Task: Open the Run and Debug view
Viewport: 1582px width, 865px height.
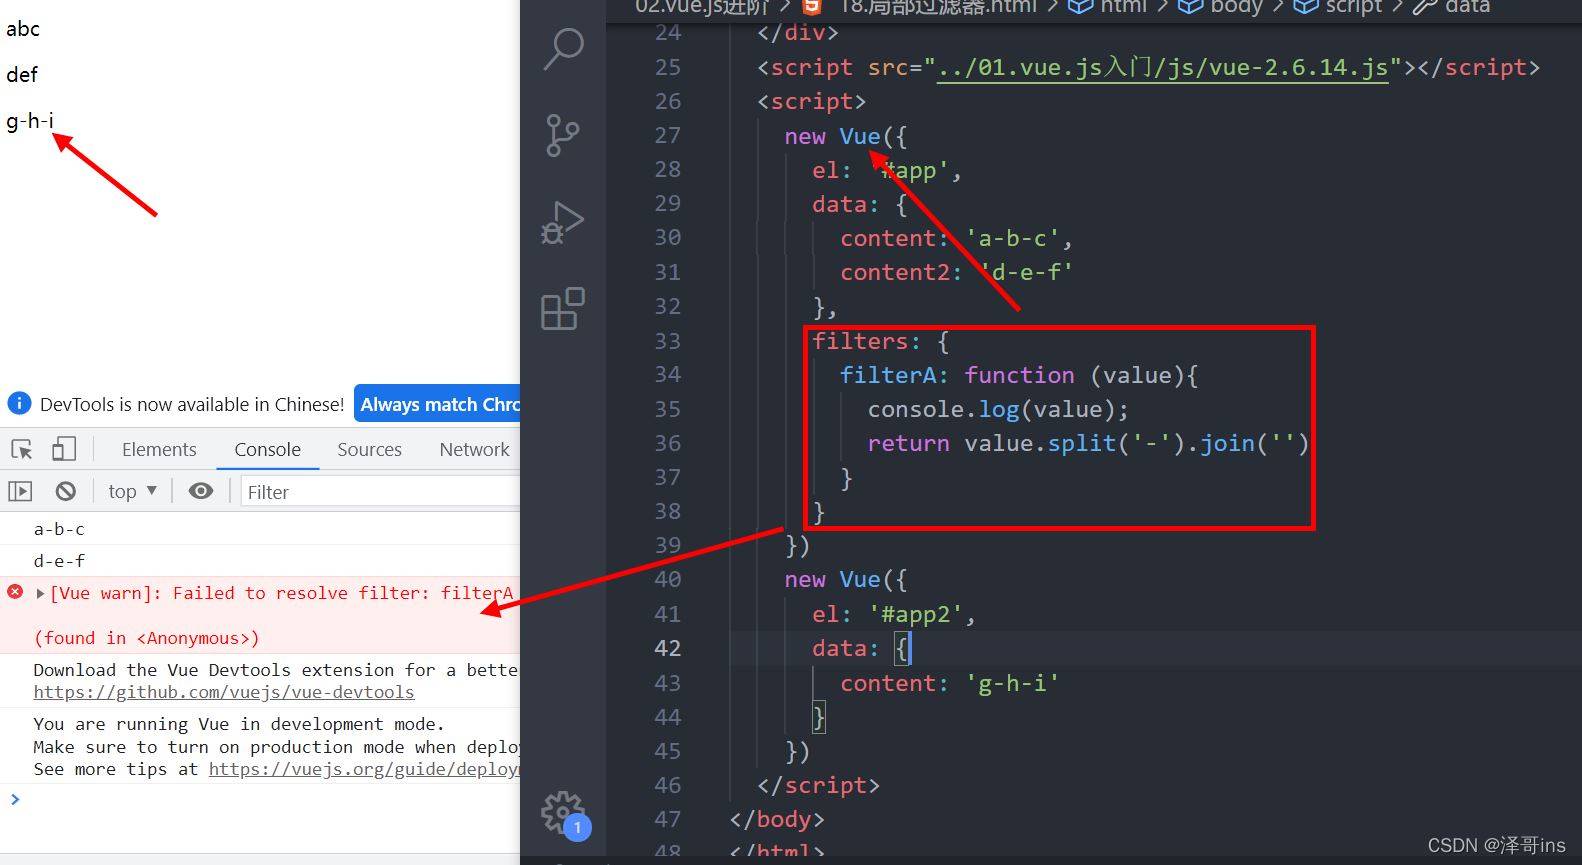Action: click(x=563, y=222)
